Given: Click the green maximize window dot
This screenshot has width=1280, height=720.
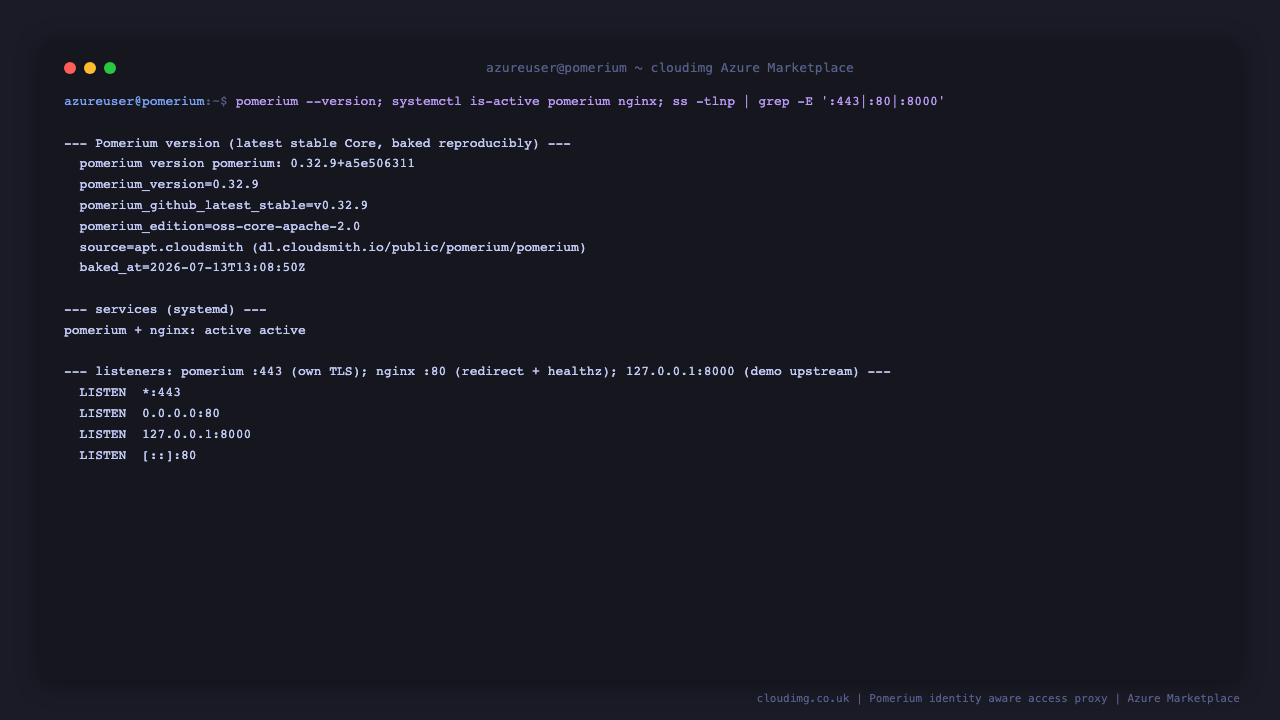Looking at the screenshot, I should tap(110, 68).
